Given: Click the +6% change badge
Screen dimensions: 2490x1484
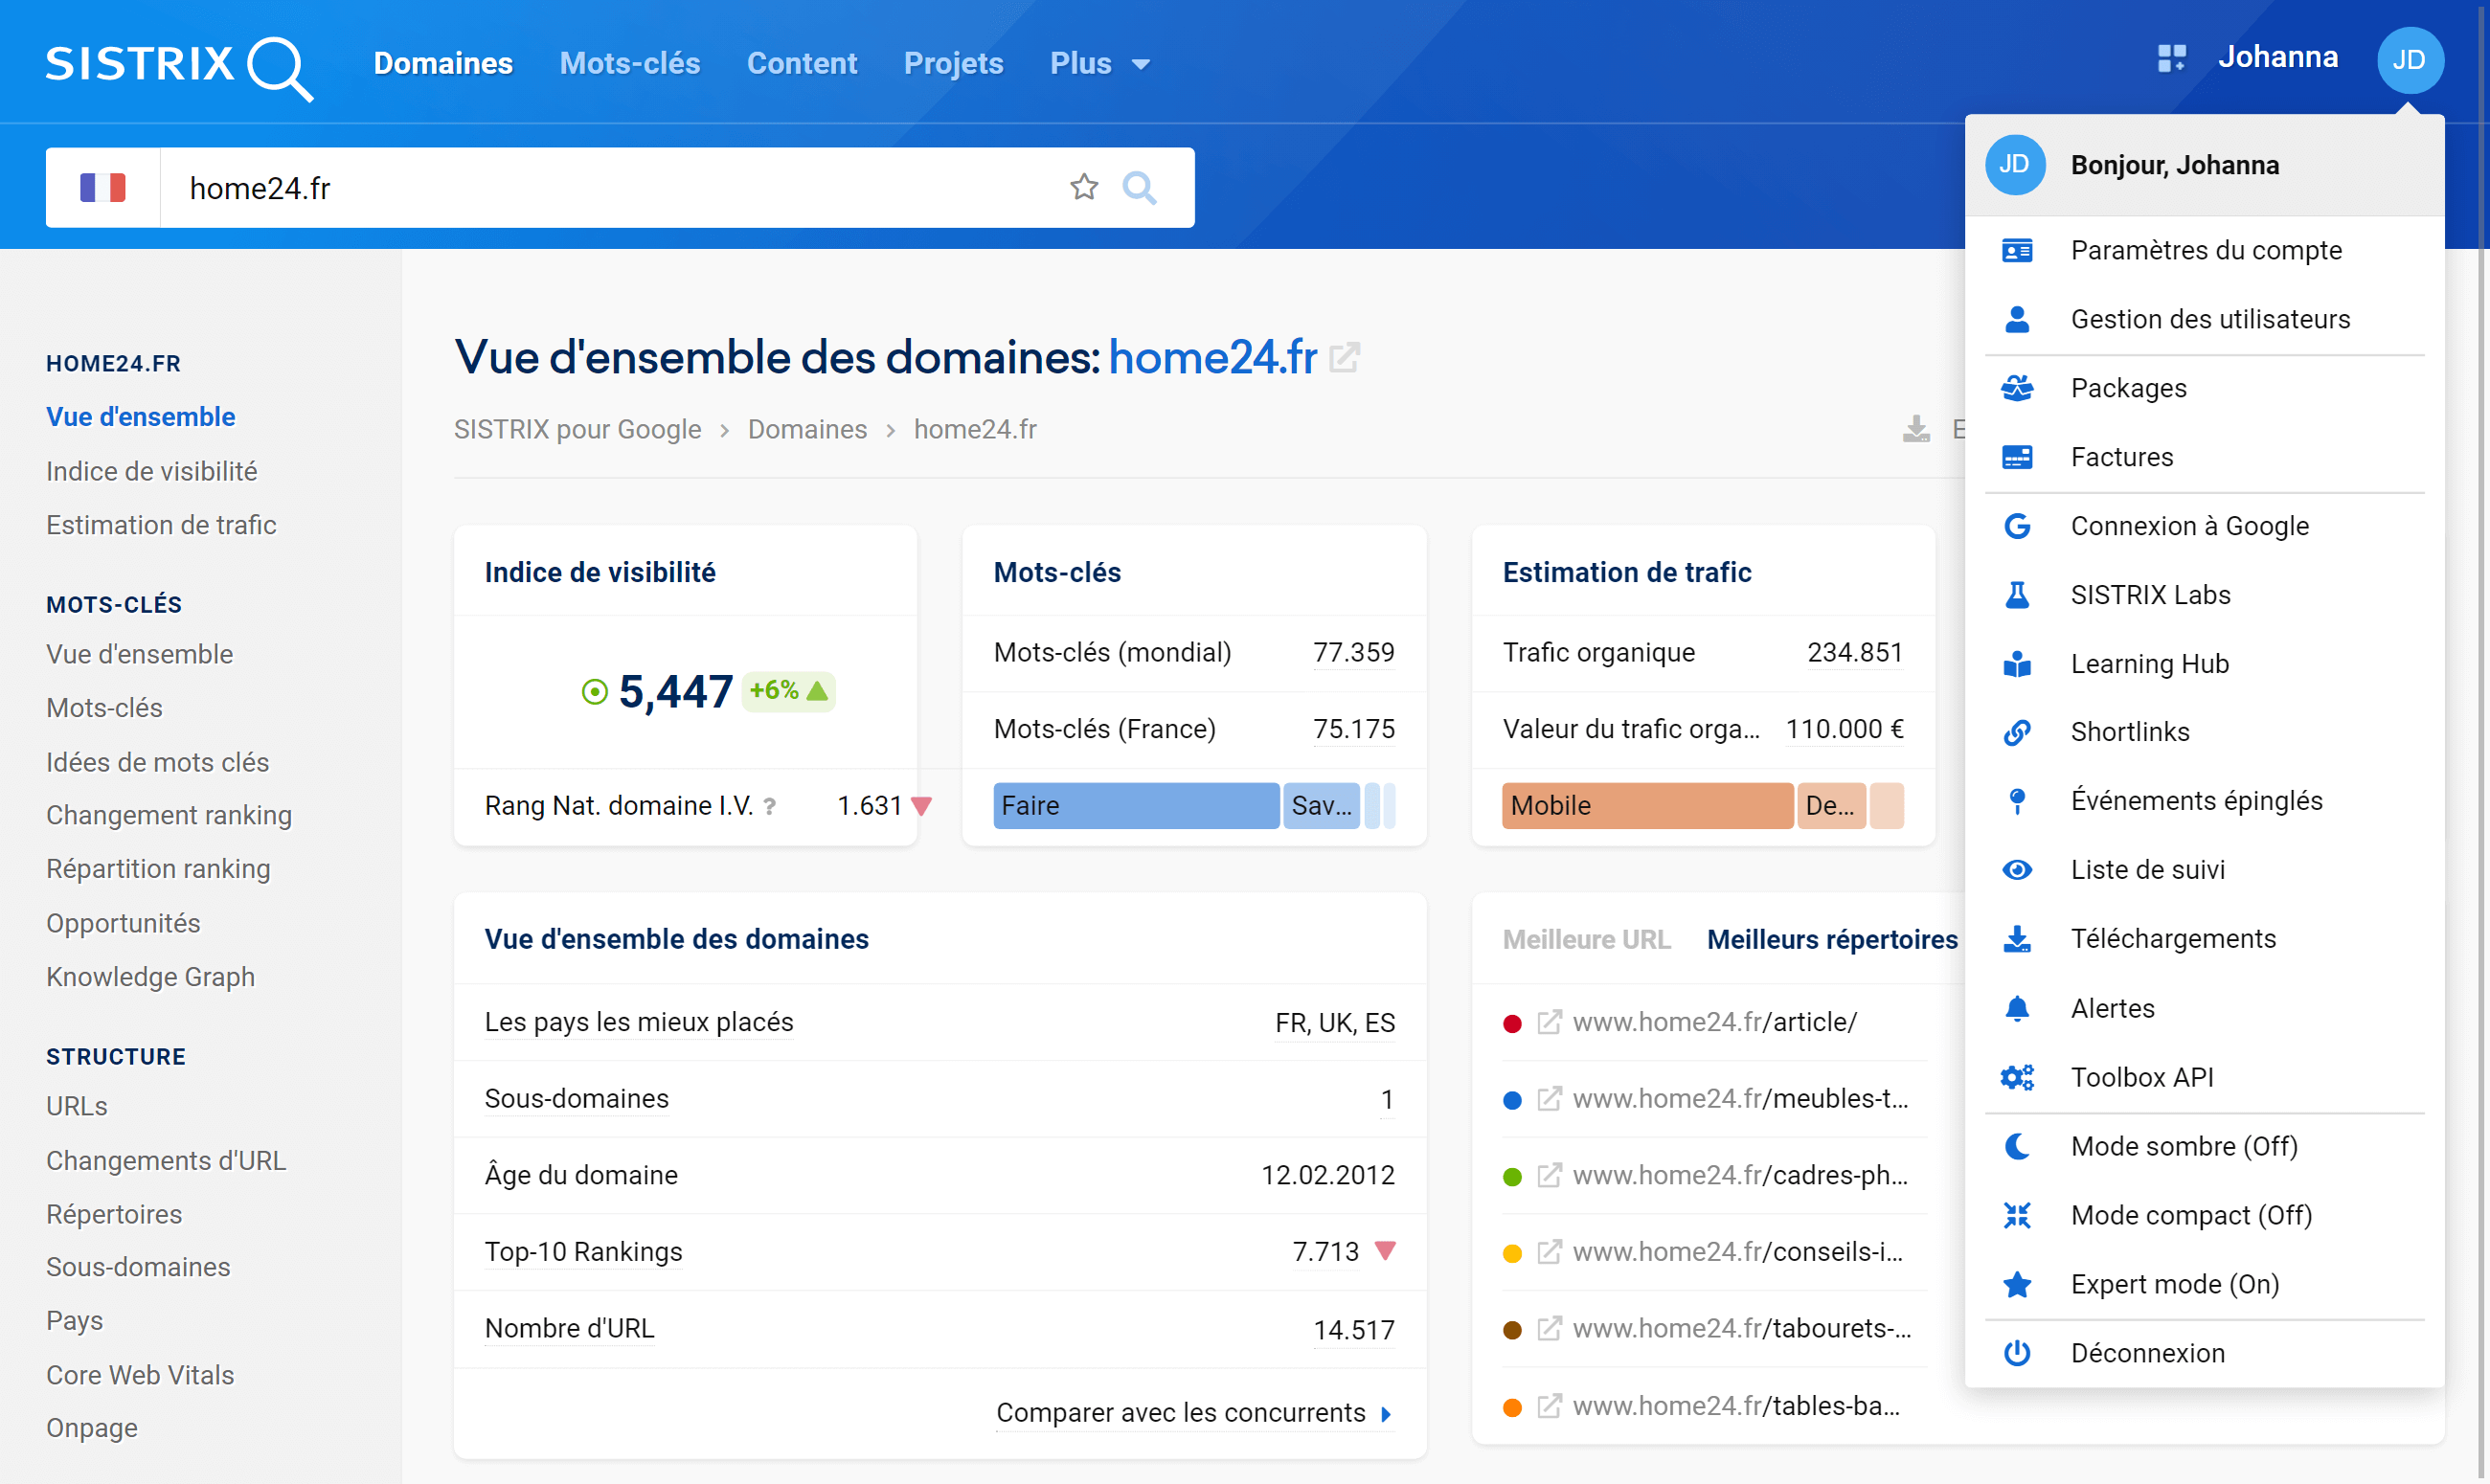Looking at the screenshot, I should coord(788,691).
